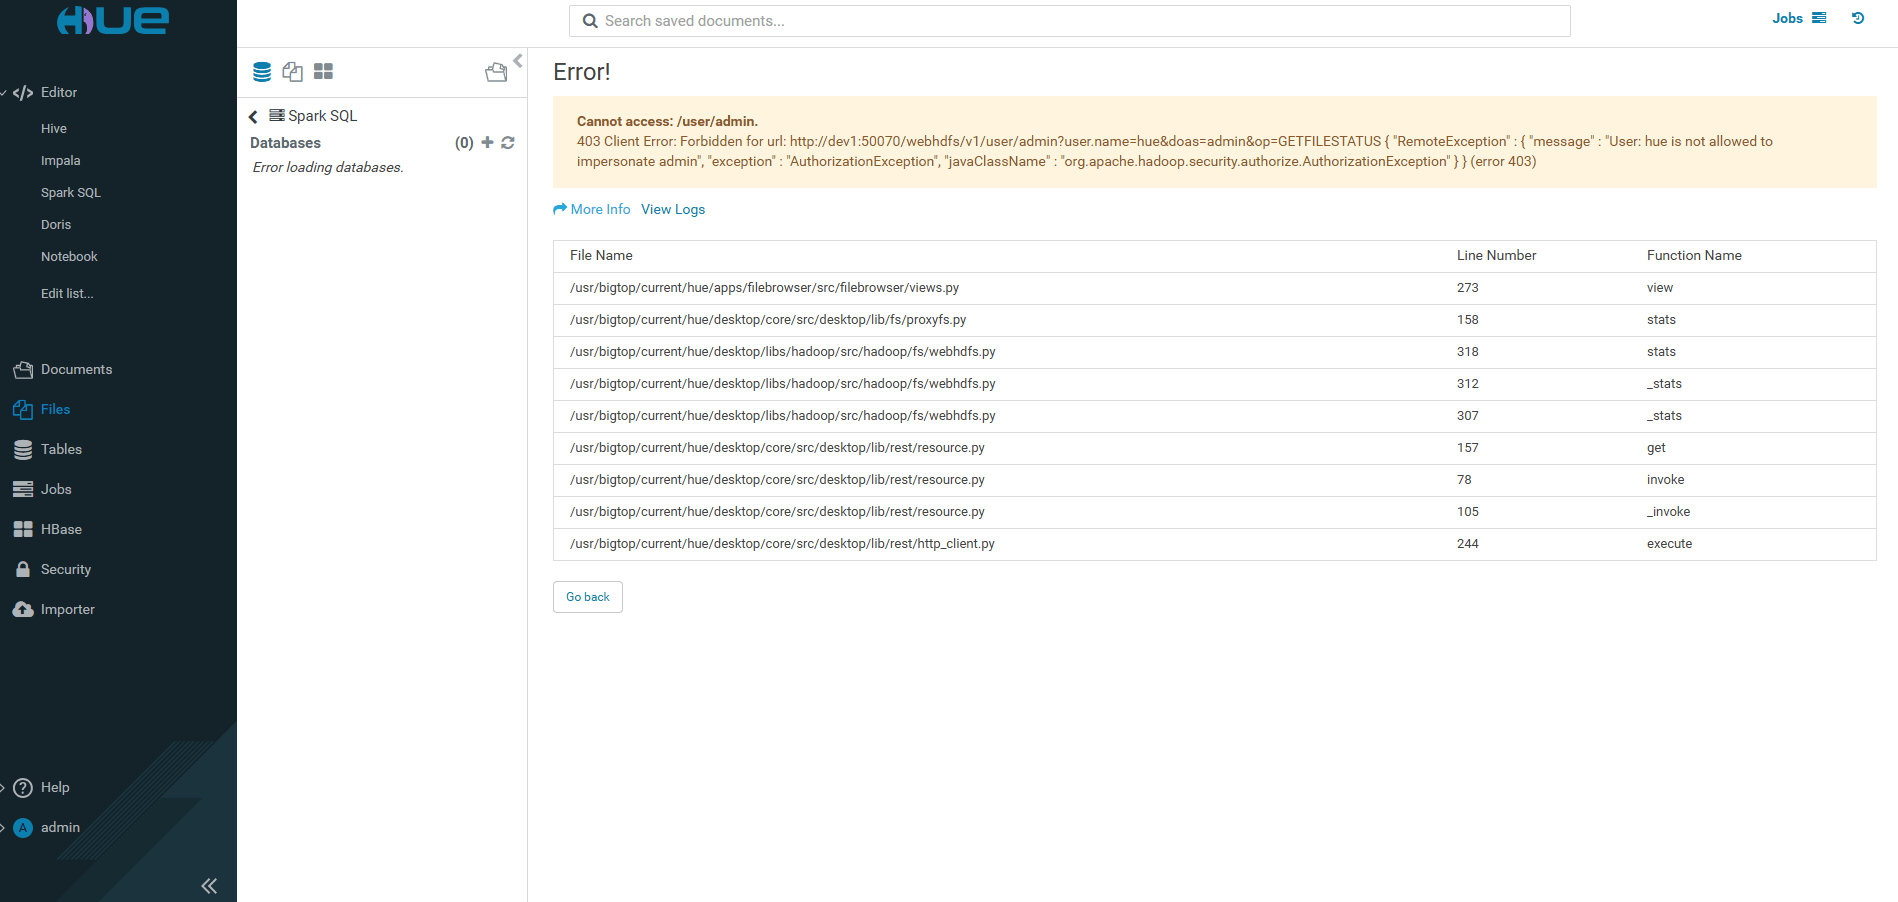Hide the assist panel with the arrow
1898x902 pixels.
(518, 61)
